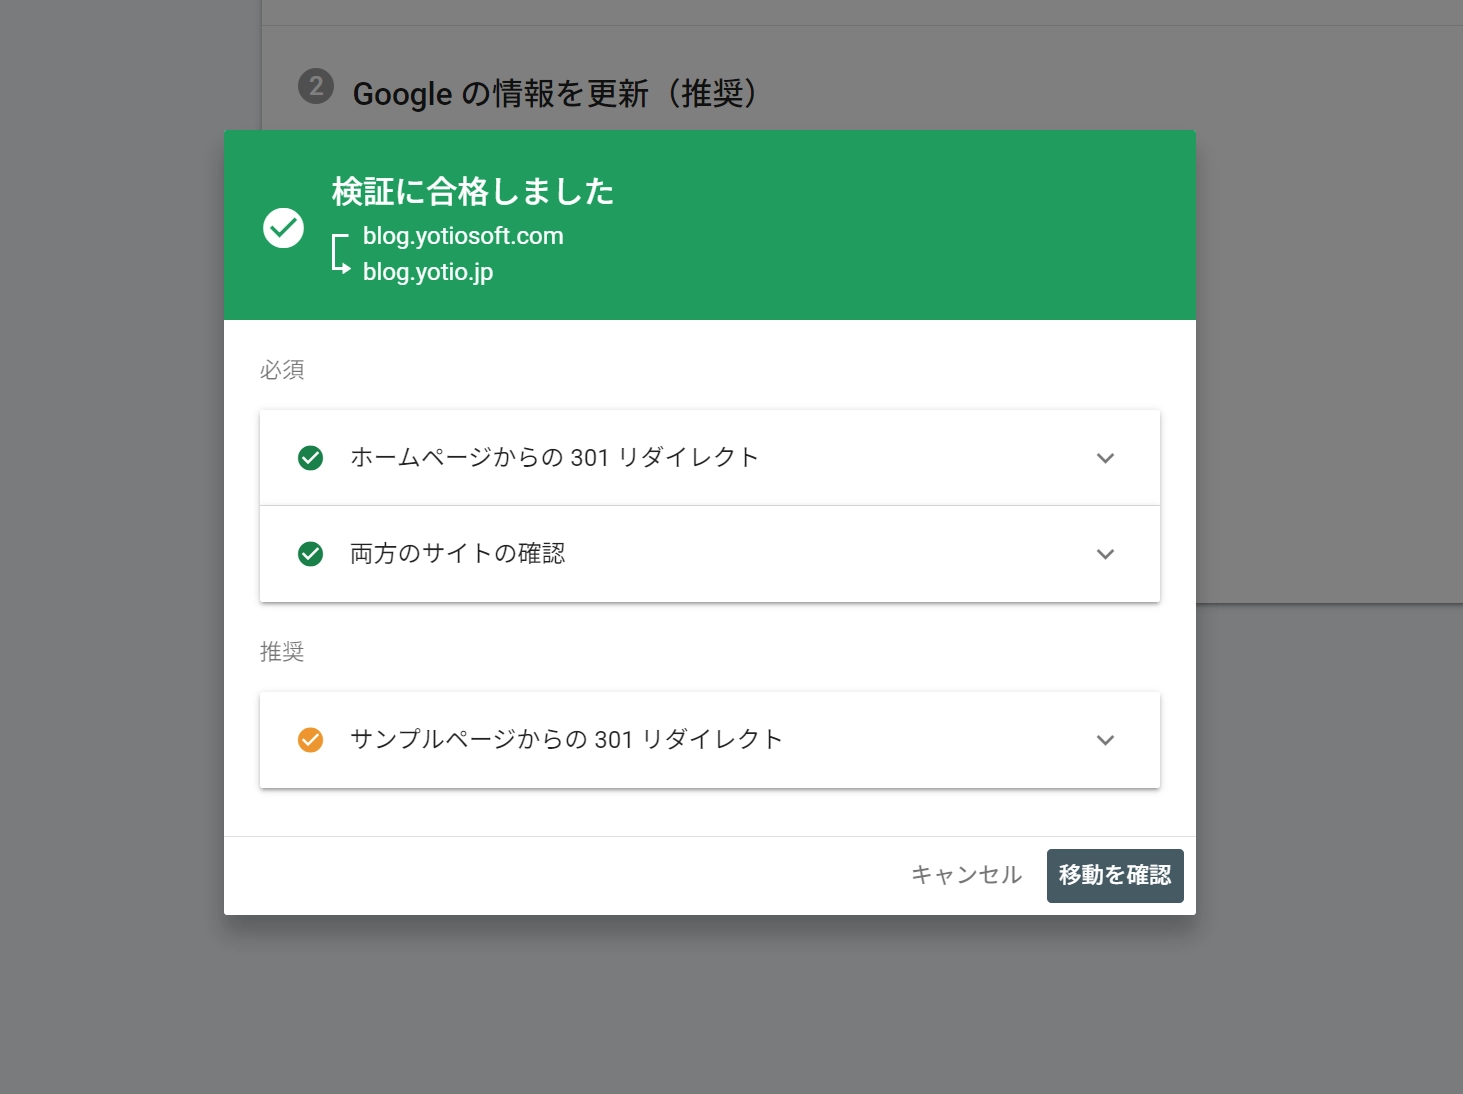Click the 推奨 section label
The image size is (1463, 1094).
pyautogui.click(x=282, y=652)
